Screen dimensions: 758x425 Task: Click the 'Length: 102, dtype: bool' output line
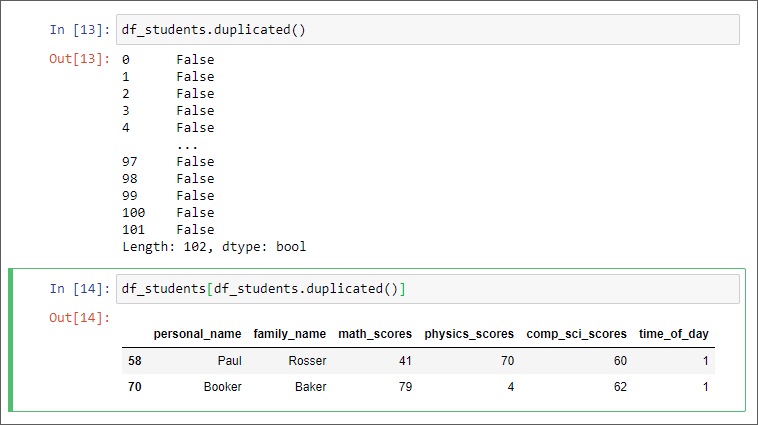click(x=214, y=246)
